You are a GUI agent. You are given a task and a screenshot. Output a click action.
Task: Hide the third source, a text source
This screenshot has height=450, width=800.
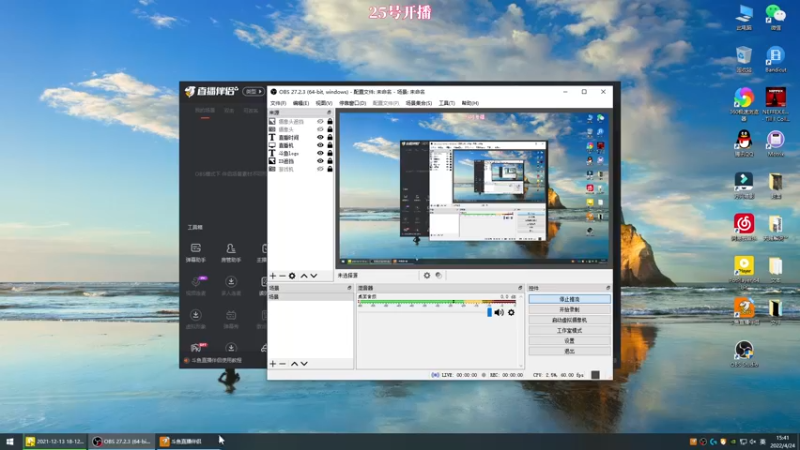(320, 137)
